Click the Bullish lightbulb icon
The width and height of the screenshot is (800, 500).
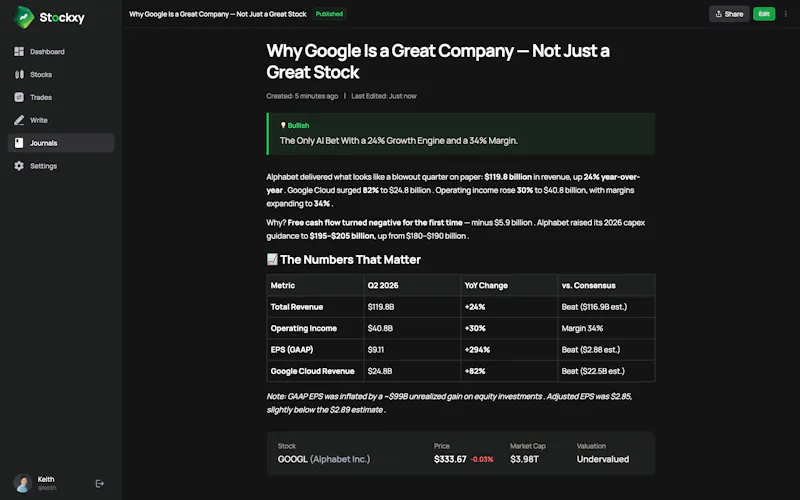pos(283,125)
